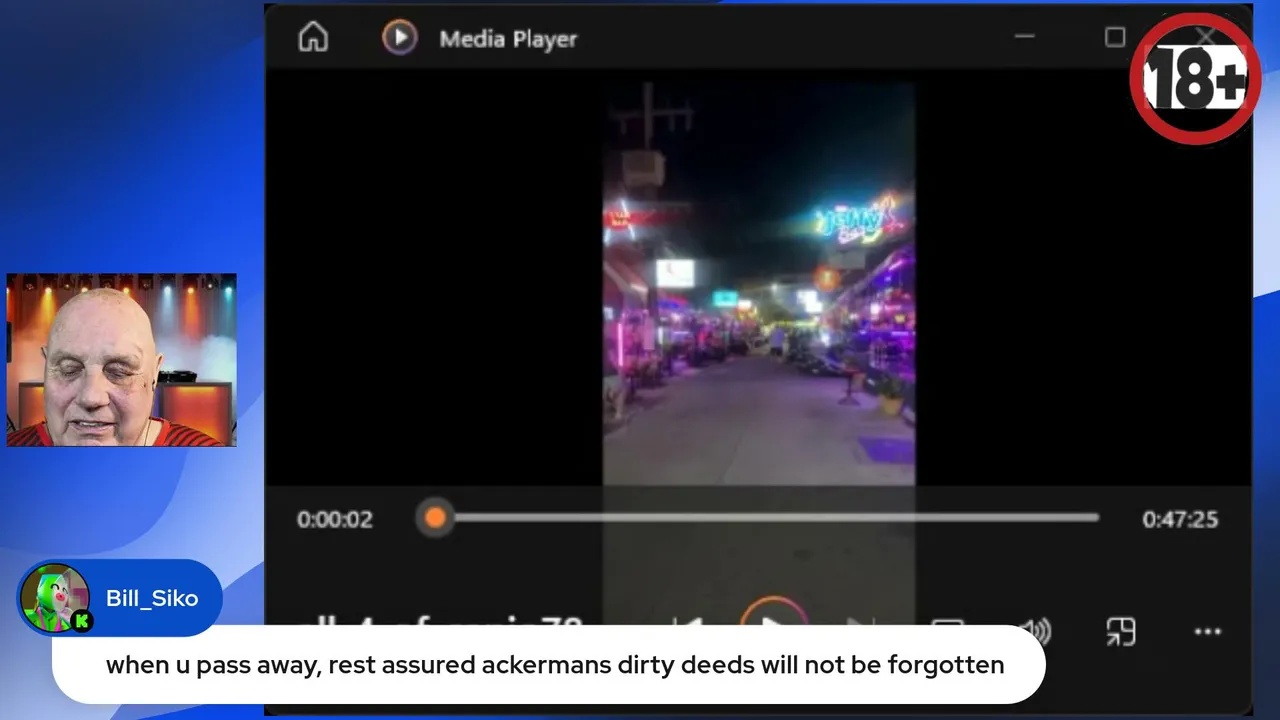Click the Bill_Siko chat avatar

tap(55, 598)
